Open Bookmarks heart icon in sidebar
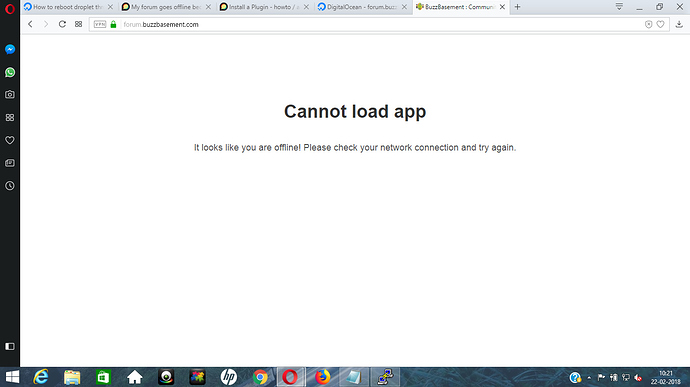Screen dimensions: 690x387 (10, 140)
